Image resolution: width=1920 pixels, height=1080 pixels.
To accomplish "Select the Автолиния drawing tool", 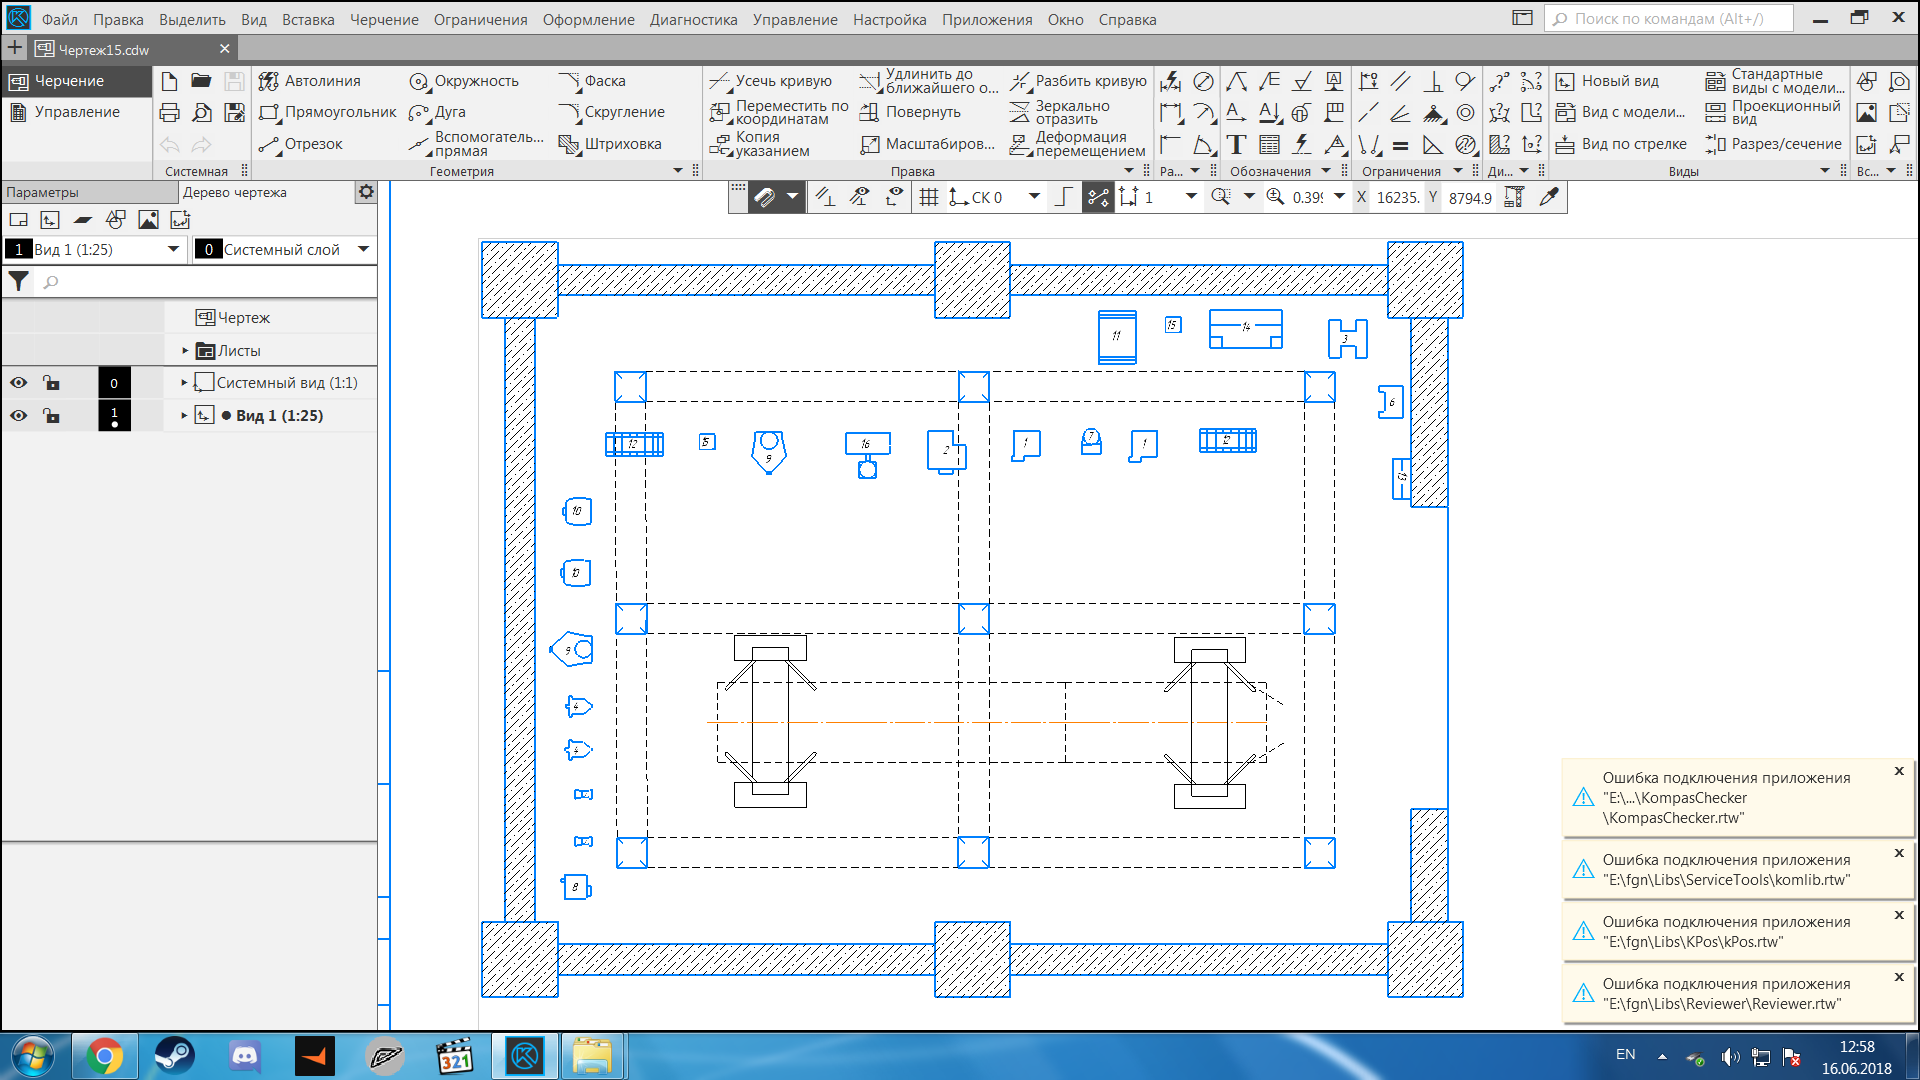I will (310, 81).
